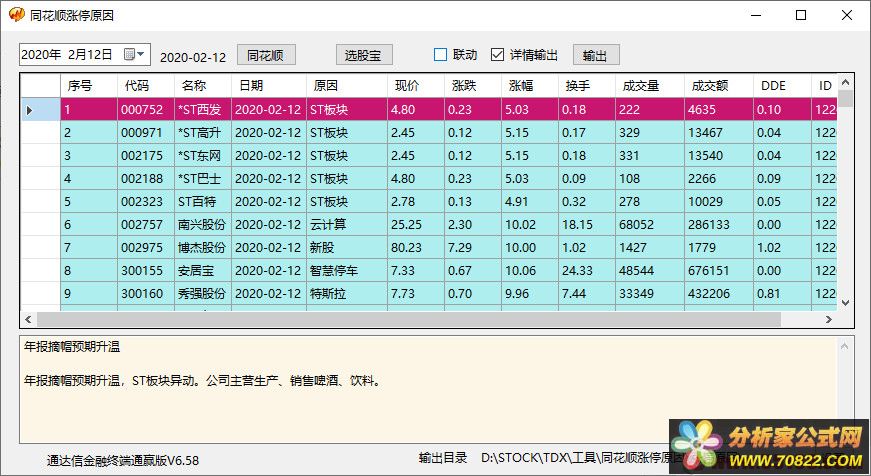
Task: Sort by the 涨幅 column header
Action: 530,86
